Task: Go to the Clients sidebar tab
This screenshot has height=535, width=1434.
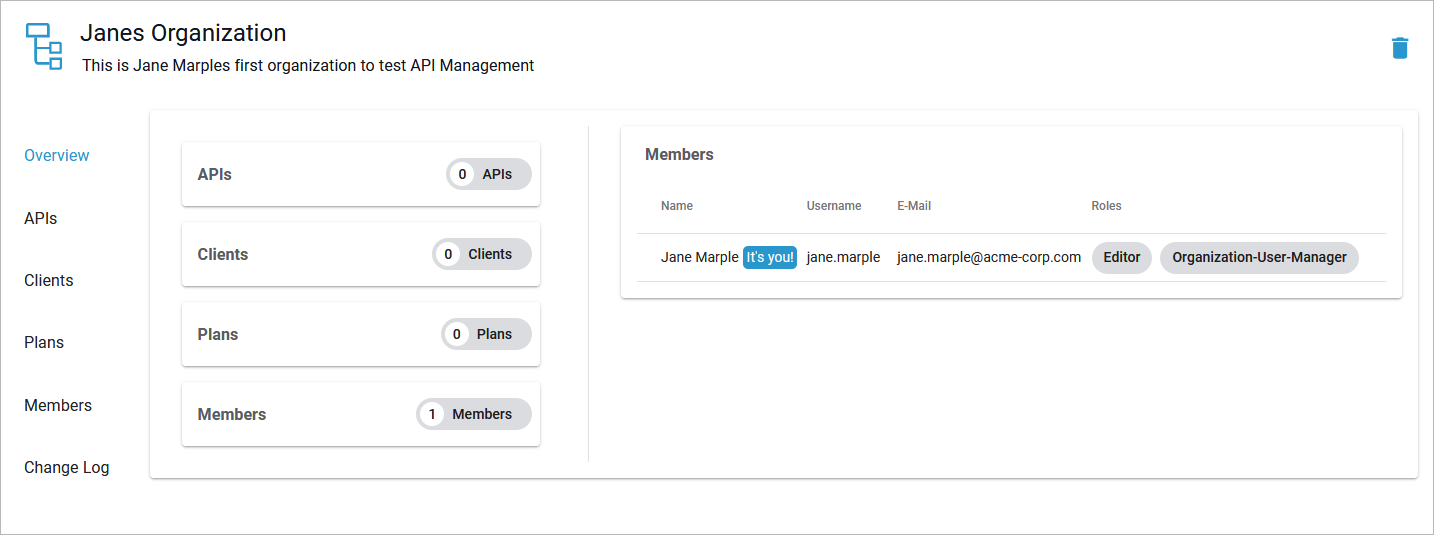Action: point(49,280)
